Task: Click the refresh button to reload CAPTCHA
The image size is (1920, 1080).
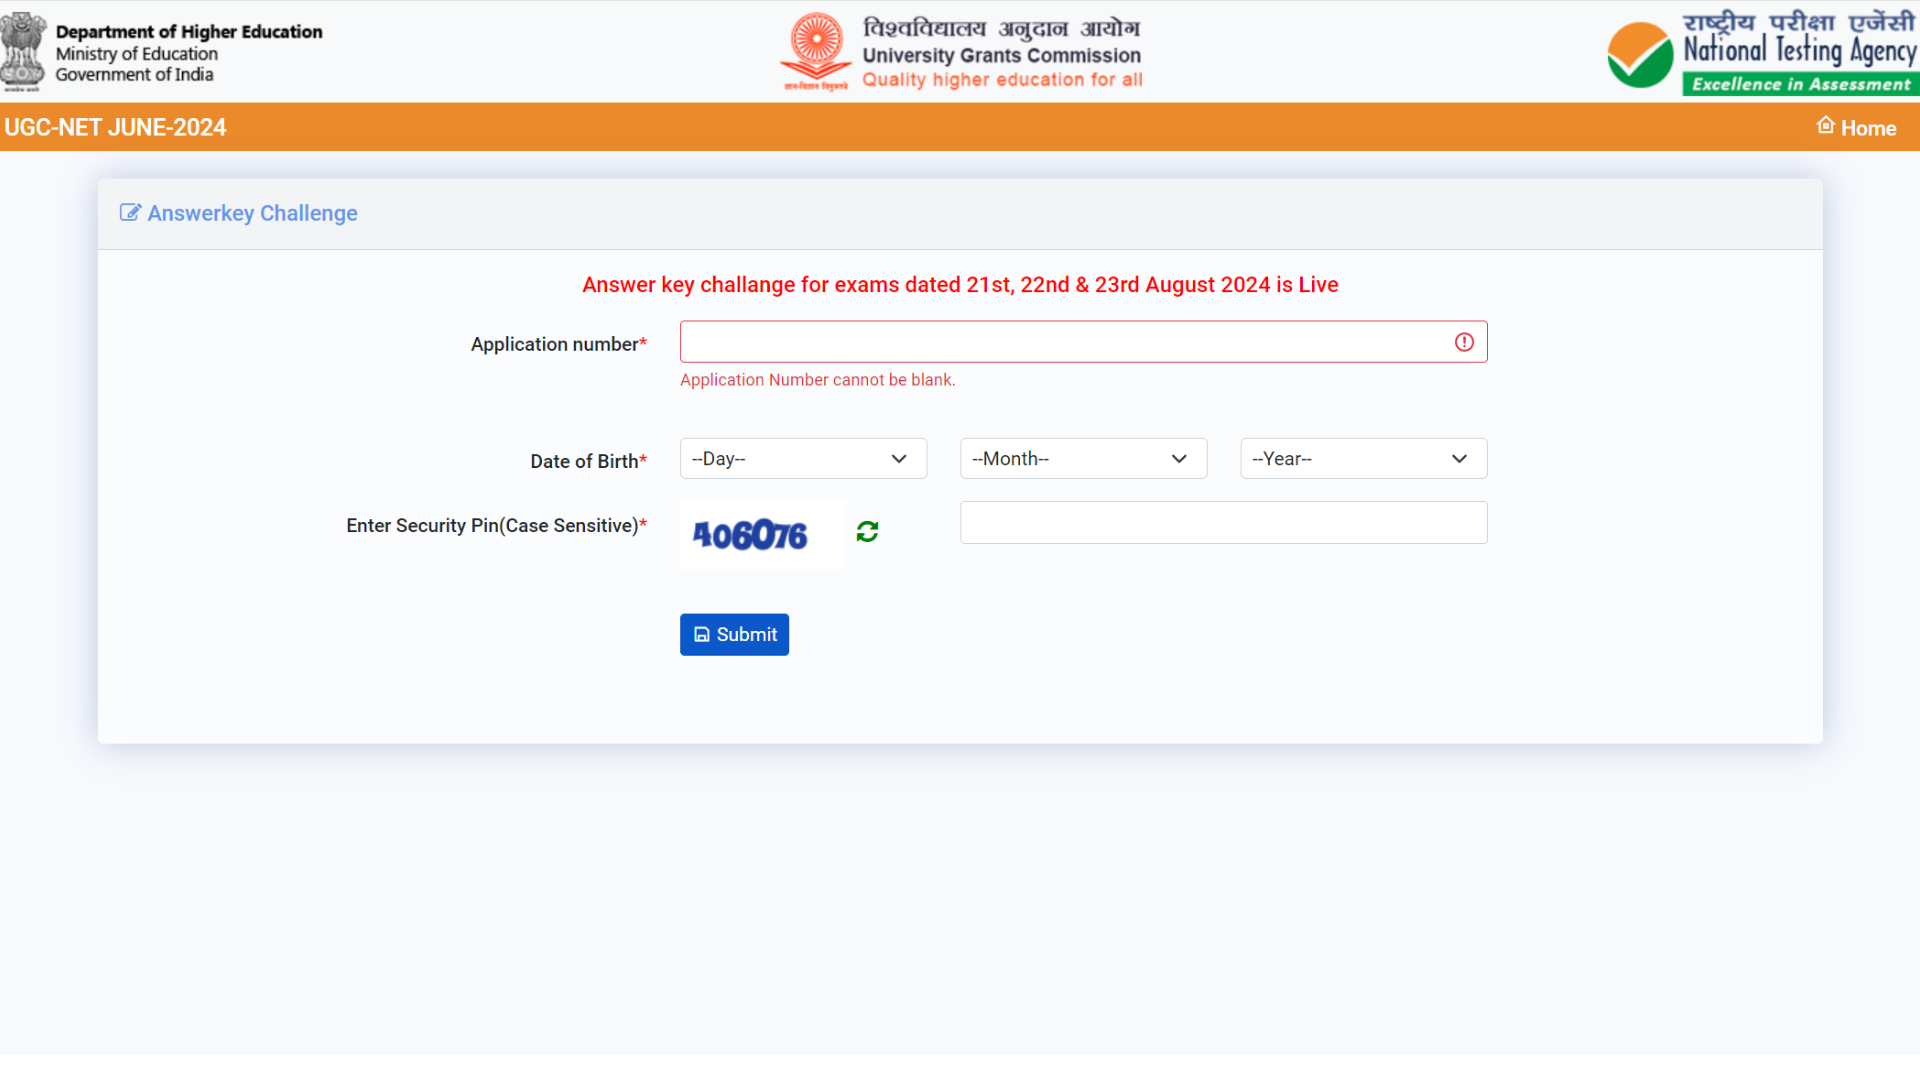Action: pyautogui.click(x=868, y=531)
